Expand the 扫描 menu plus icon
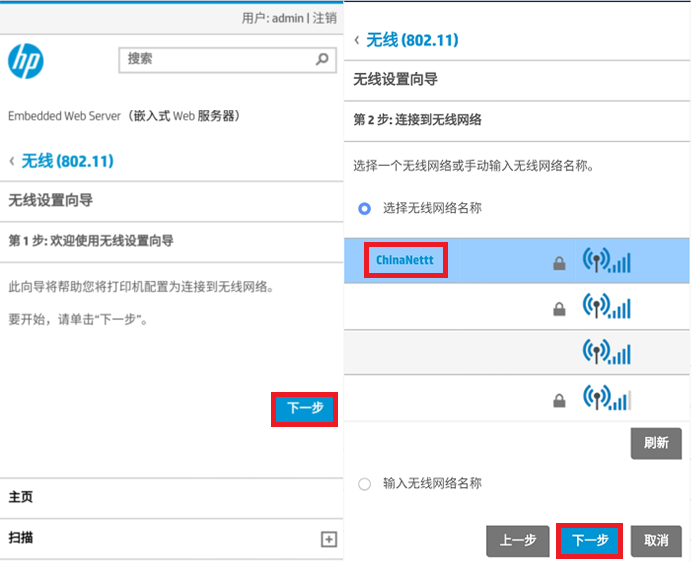The width and height of the screenshot is (691, 562). point(329,539)
